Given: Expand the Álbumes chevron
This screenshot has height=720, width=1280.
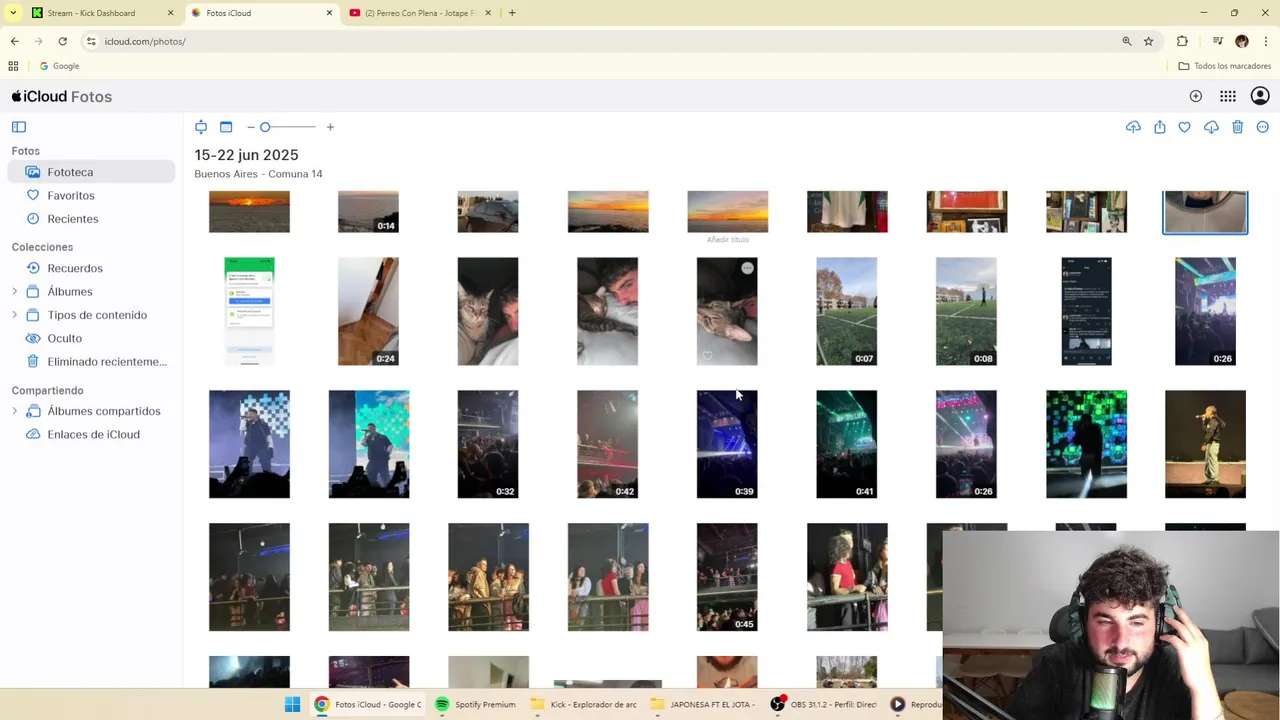Looking at the screenshot, I should click(14, 292).
